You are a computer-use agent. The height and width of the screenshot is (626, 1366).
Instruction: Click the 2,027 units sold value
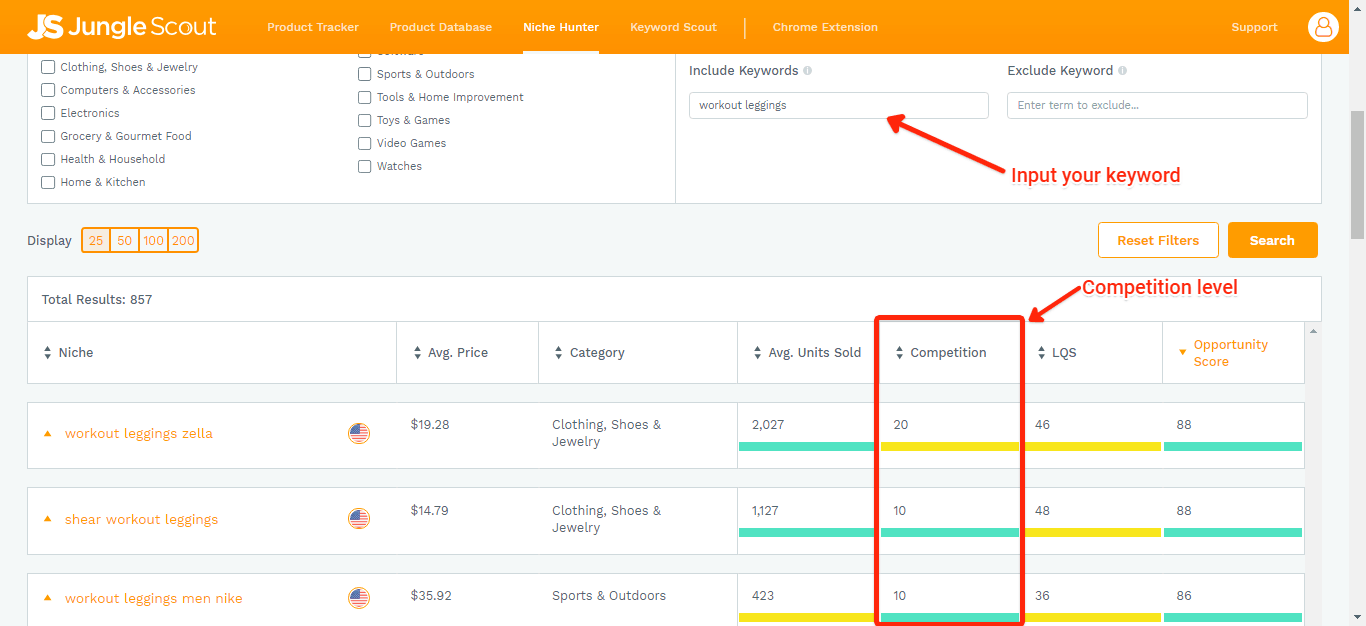point(768,424)
